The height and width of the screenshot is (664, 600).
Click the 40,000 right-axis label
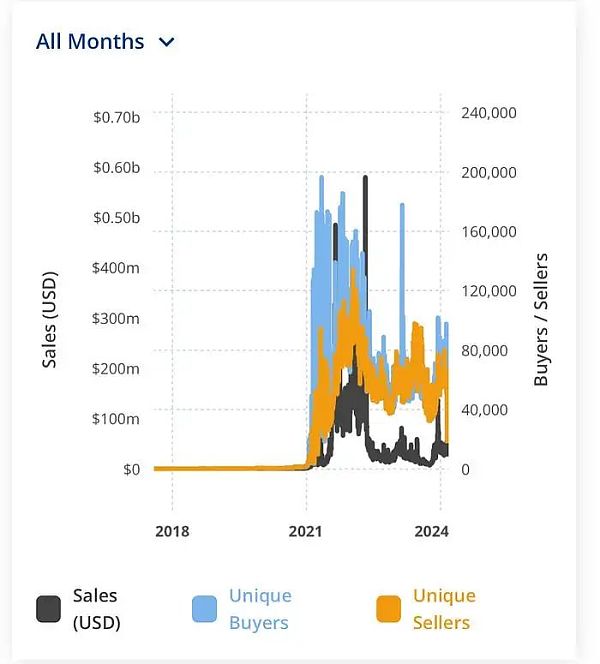pyautogui.click(x=484, y=409)
